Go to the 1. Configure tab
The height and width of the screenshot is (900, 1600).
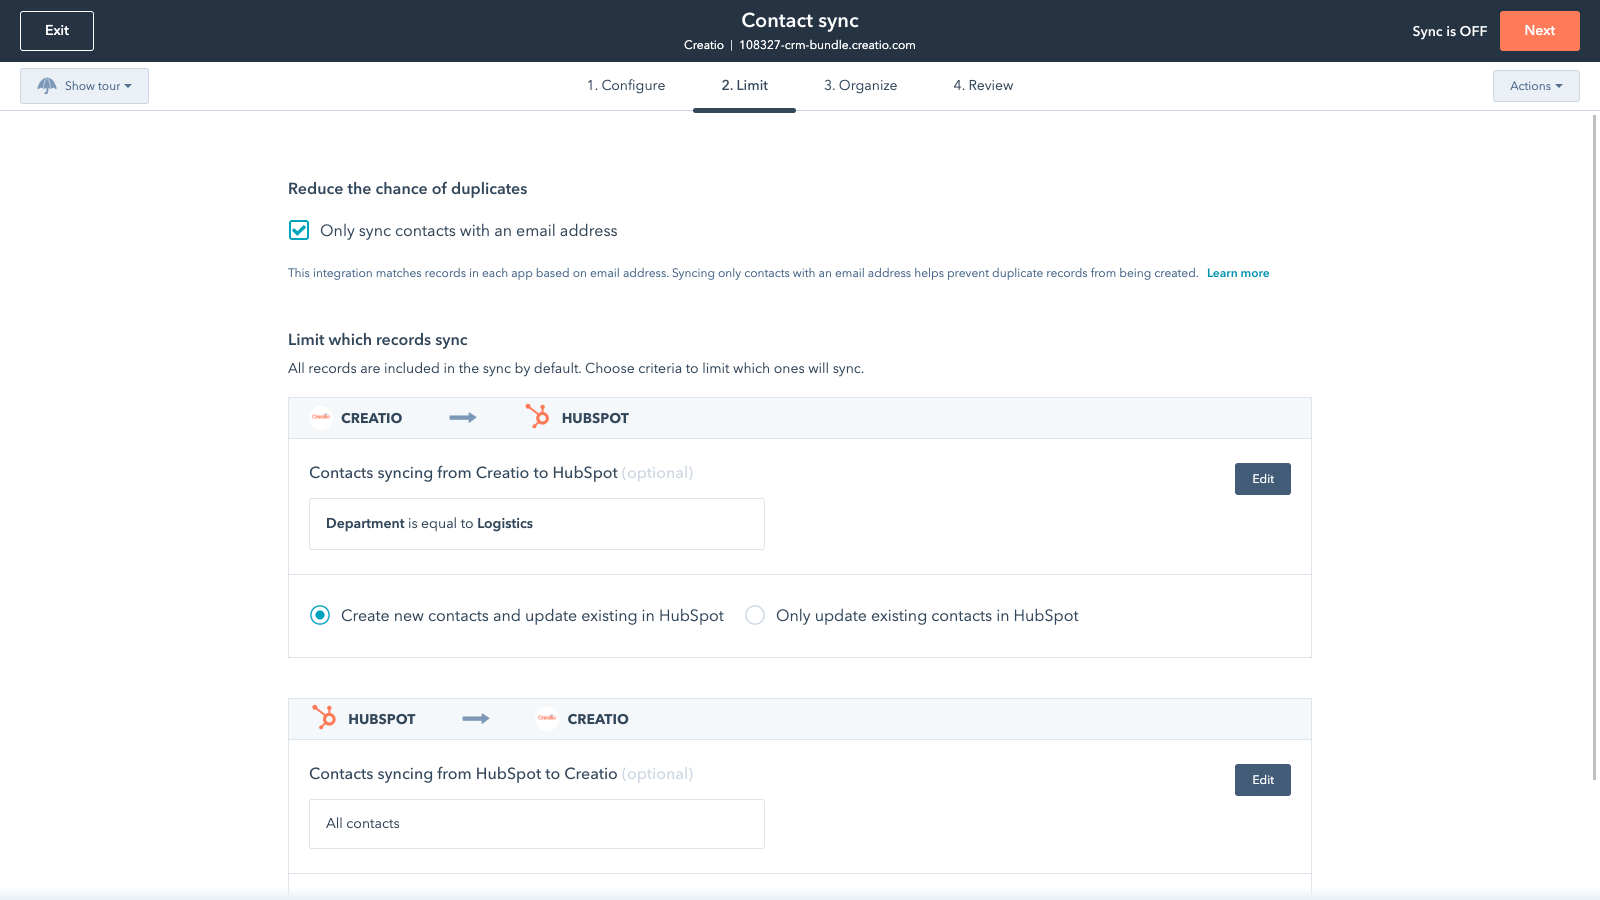(626, 86)
